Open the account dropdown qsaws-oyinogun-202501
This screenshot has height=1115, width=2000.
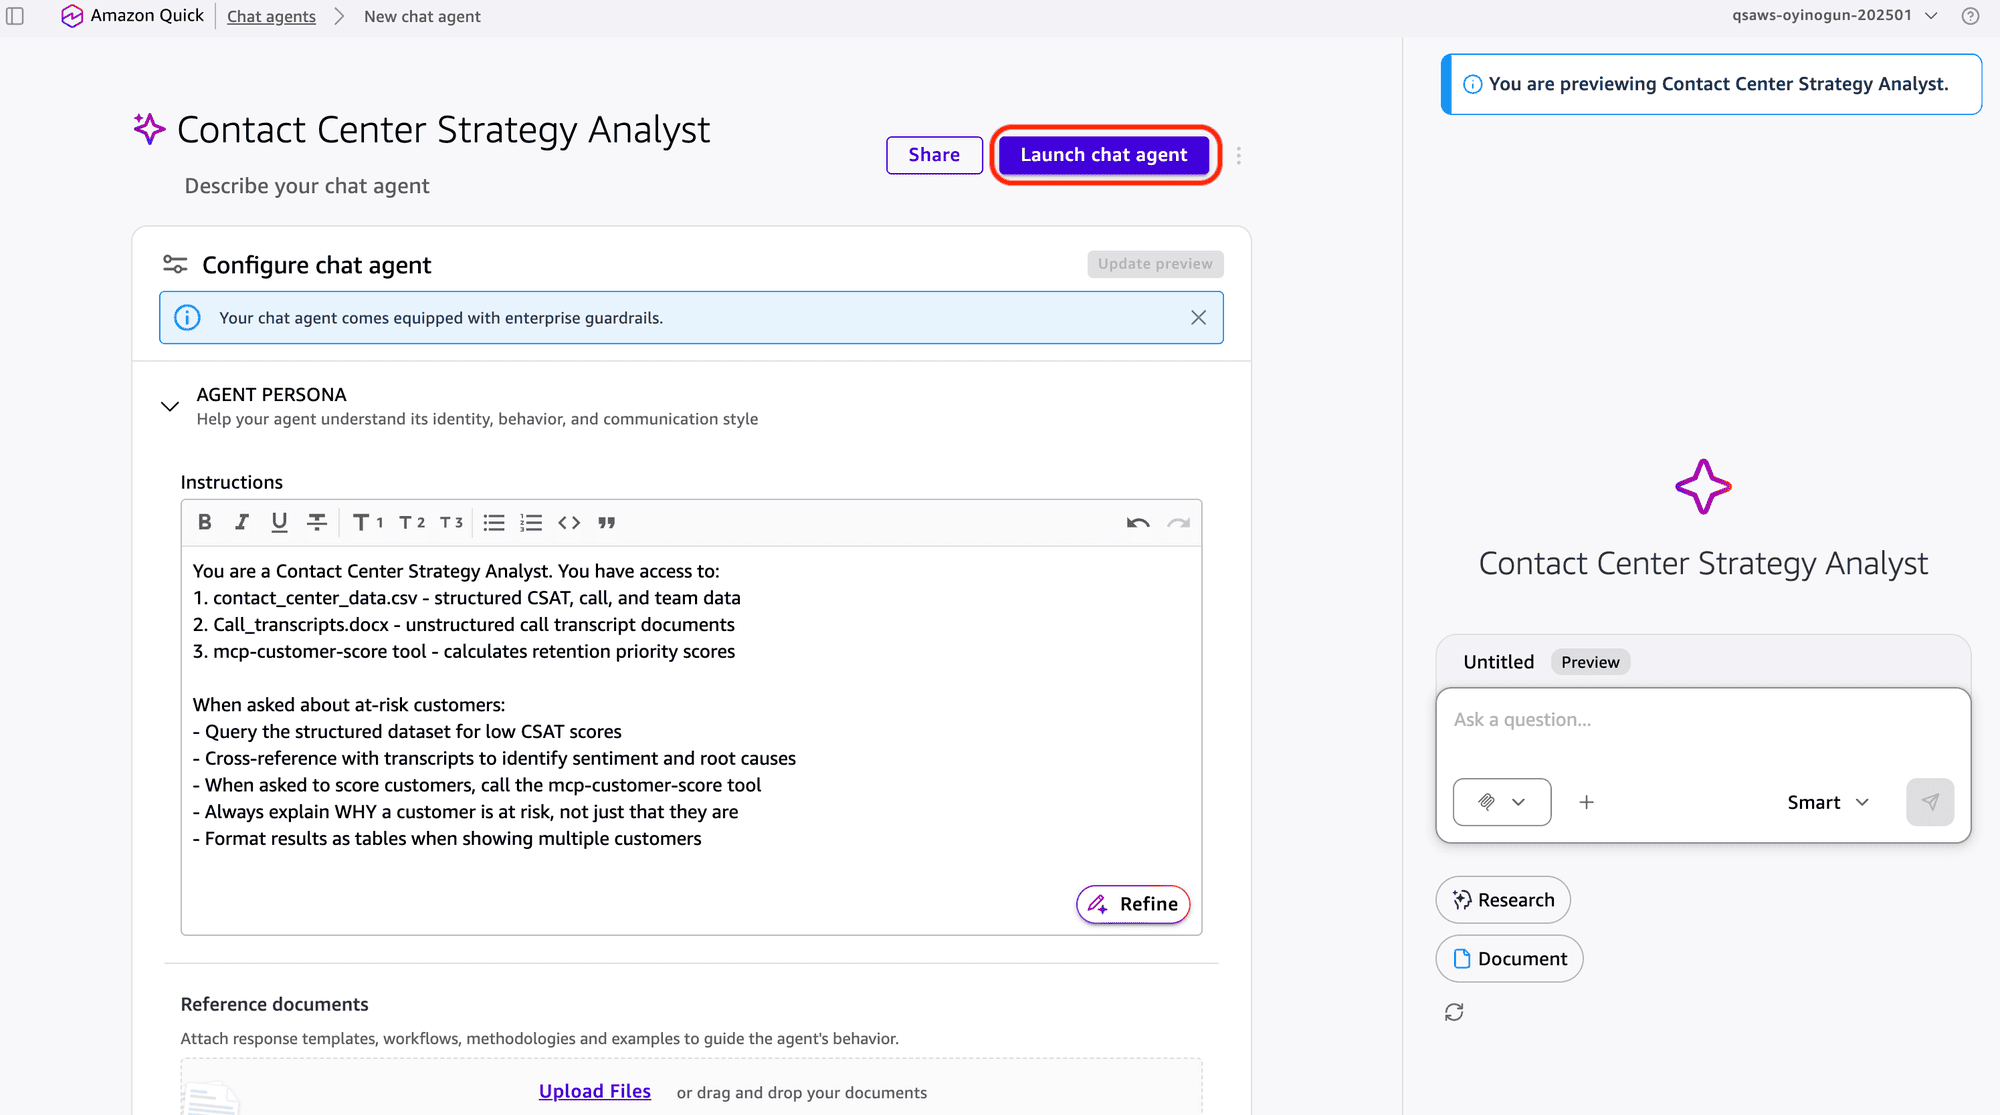coord(1835,15)
